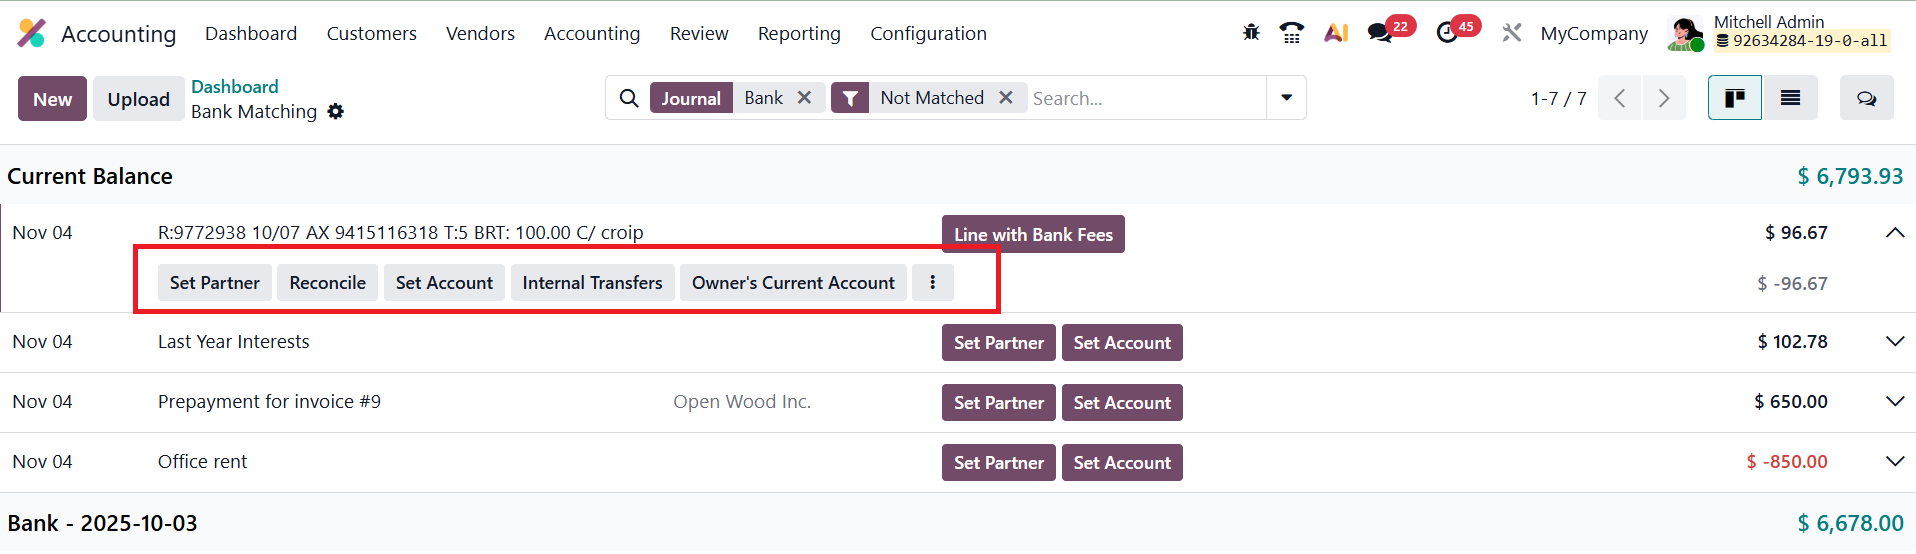Viewport: 1916px width, 554px height.
Task: Switch to kanban view
Action: point(1734,98)
